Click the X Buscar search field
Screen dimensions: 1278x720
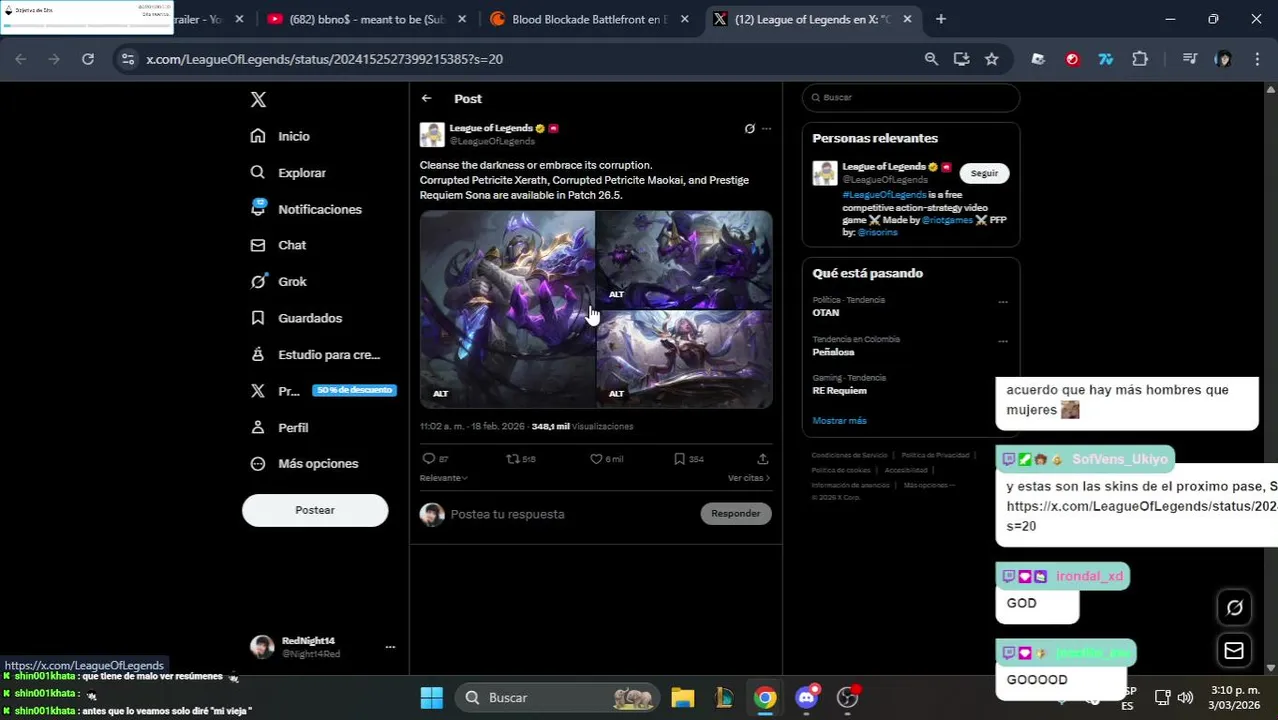911,97
